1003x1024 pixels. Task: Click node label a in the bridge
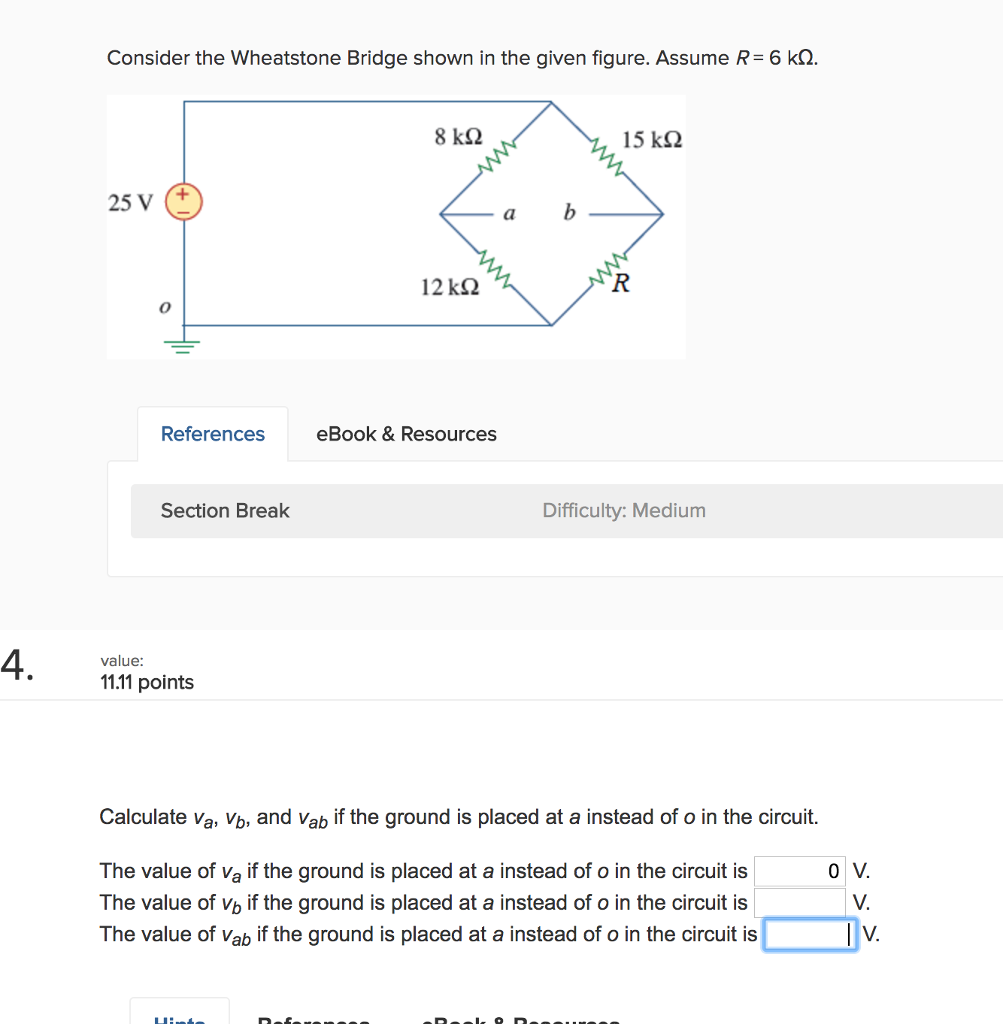[x=510, y=213]
